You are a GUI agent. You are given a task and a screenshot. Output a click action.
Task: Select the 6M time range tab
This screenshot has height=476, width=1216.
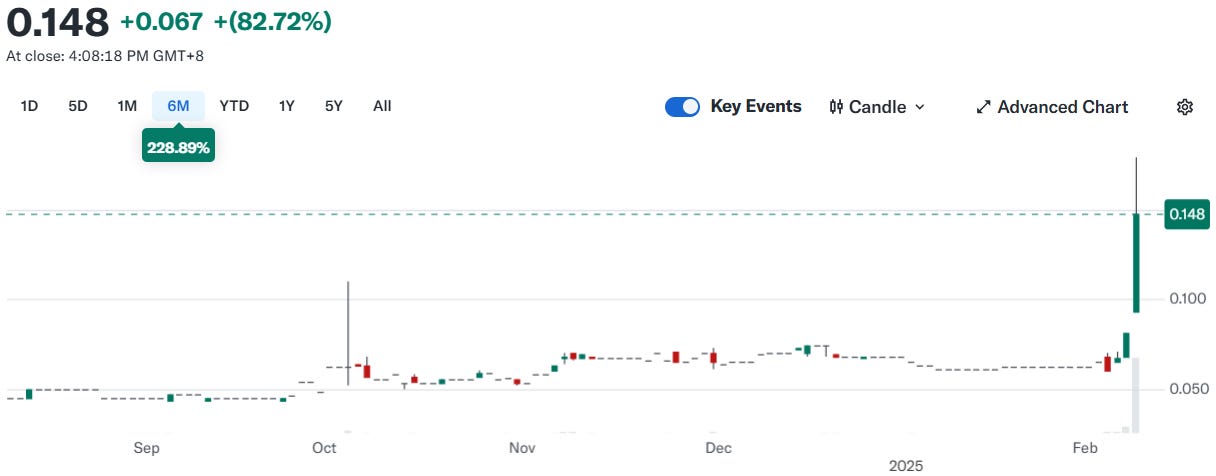coord(178,106)
